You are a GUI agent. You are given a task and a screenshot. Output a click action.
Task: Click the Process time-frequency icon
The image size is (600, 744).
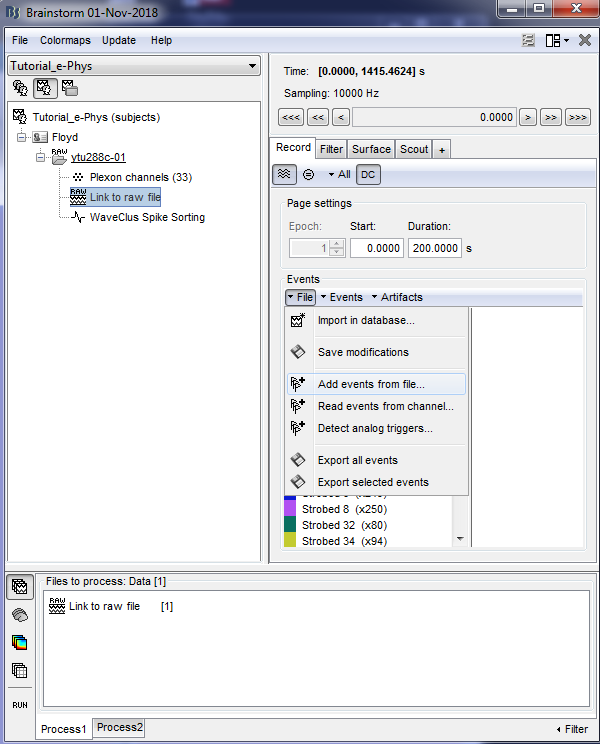tap(20, 642)
